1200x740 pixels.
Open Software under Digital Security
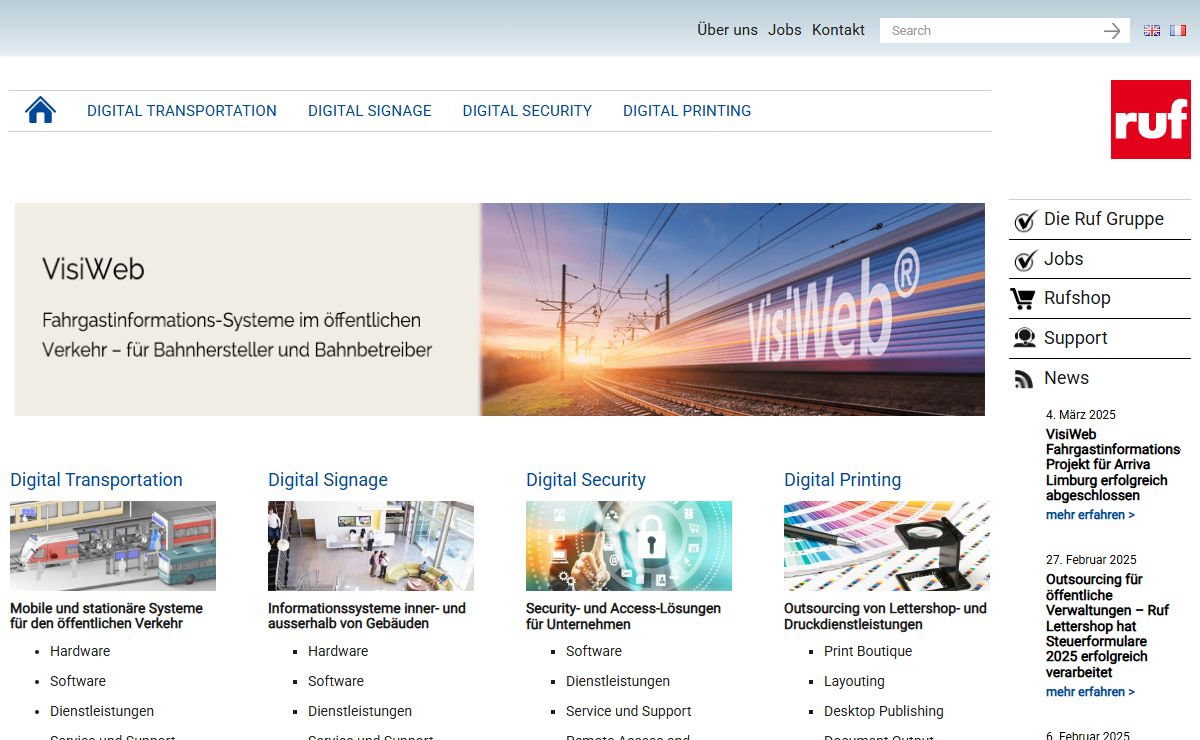(x=594, y=651)
